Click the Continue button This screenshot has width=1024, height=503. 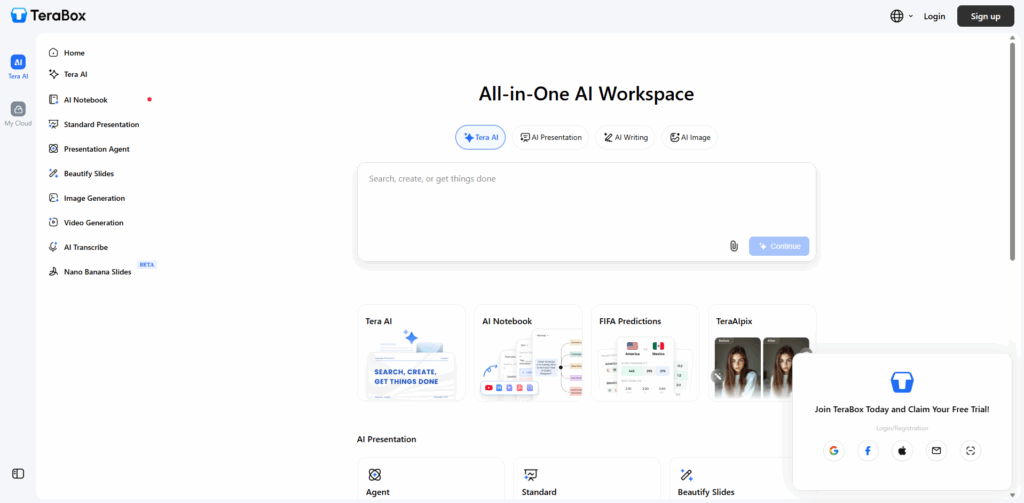click(779, 246)
